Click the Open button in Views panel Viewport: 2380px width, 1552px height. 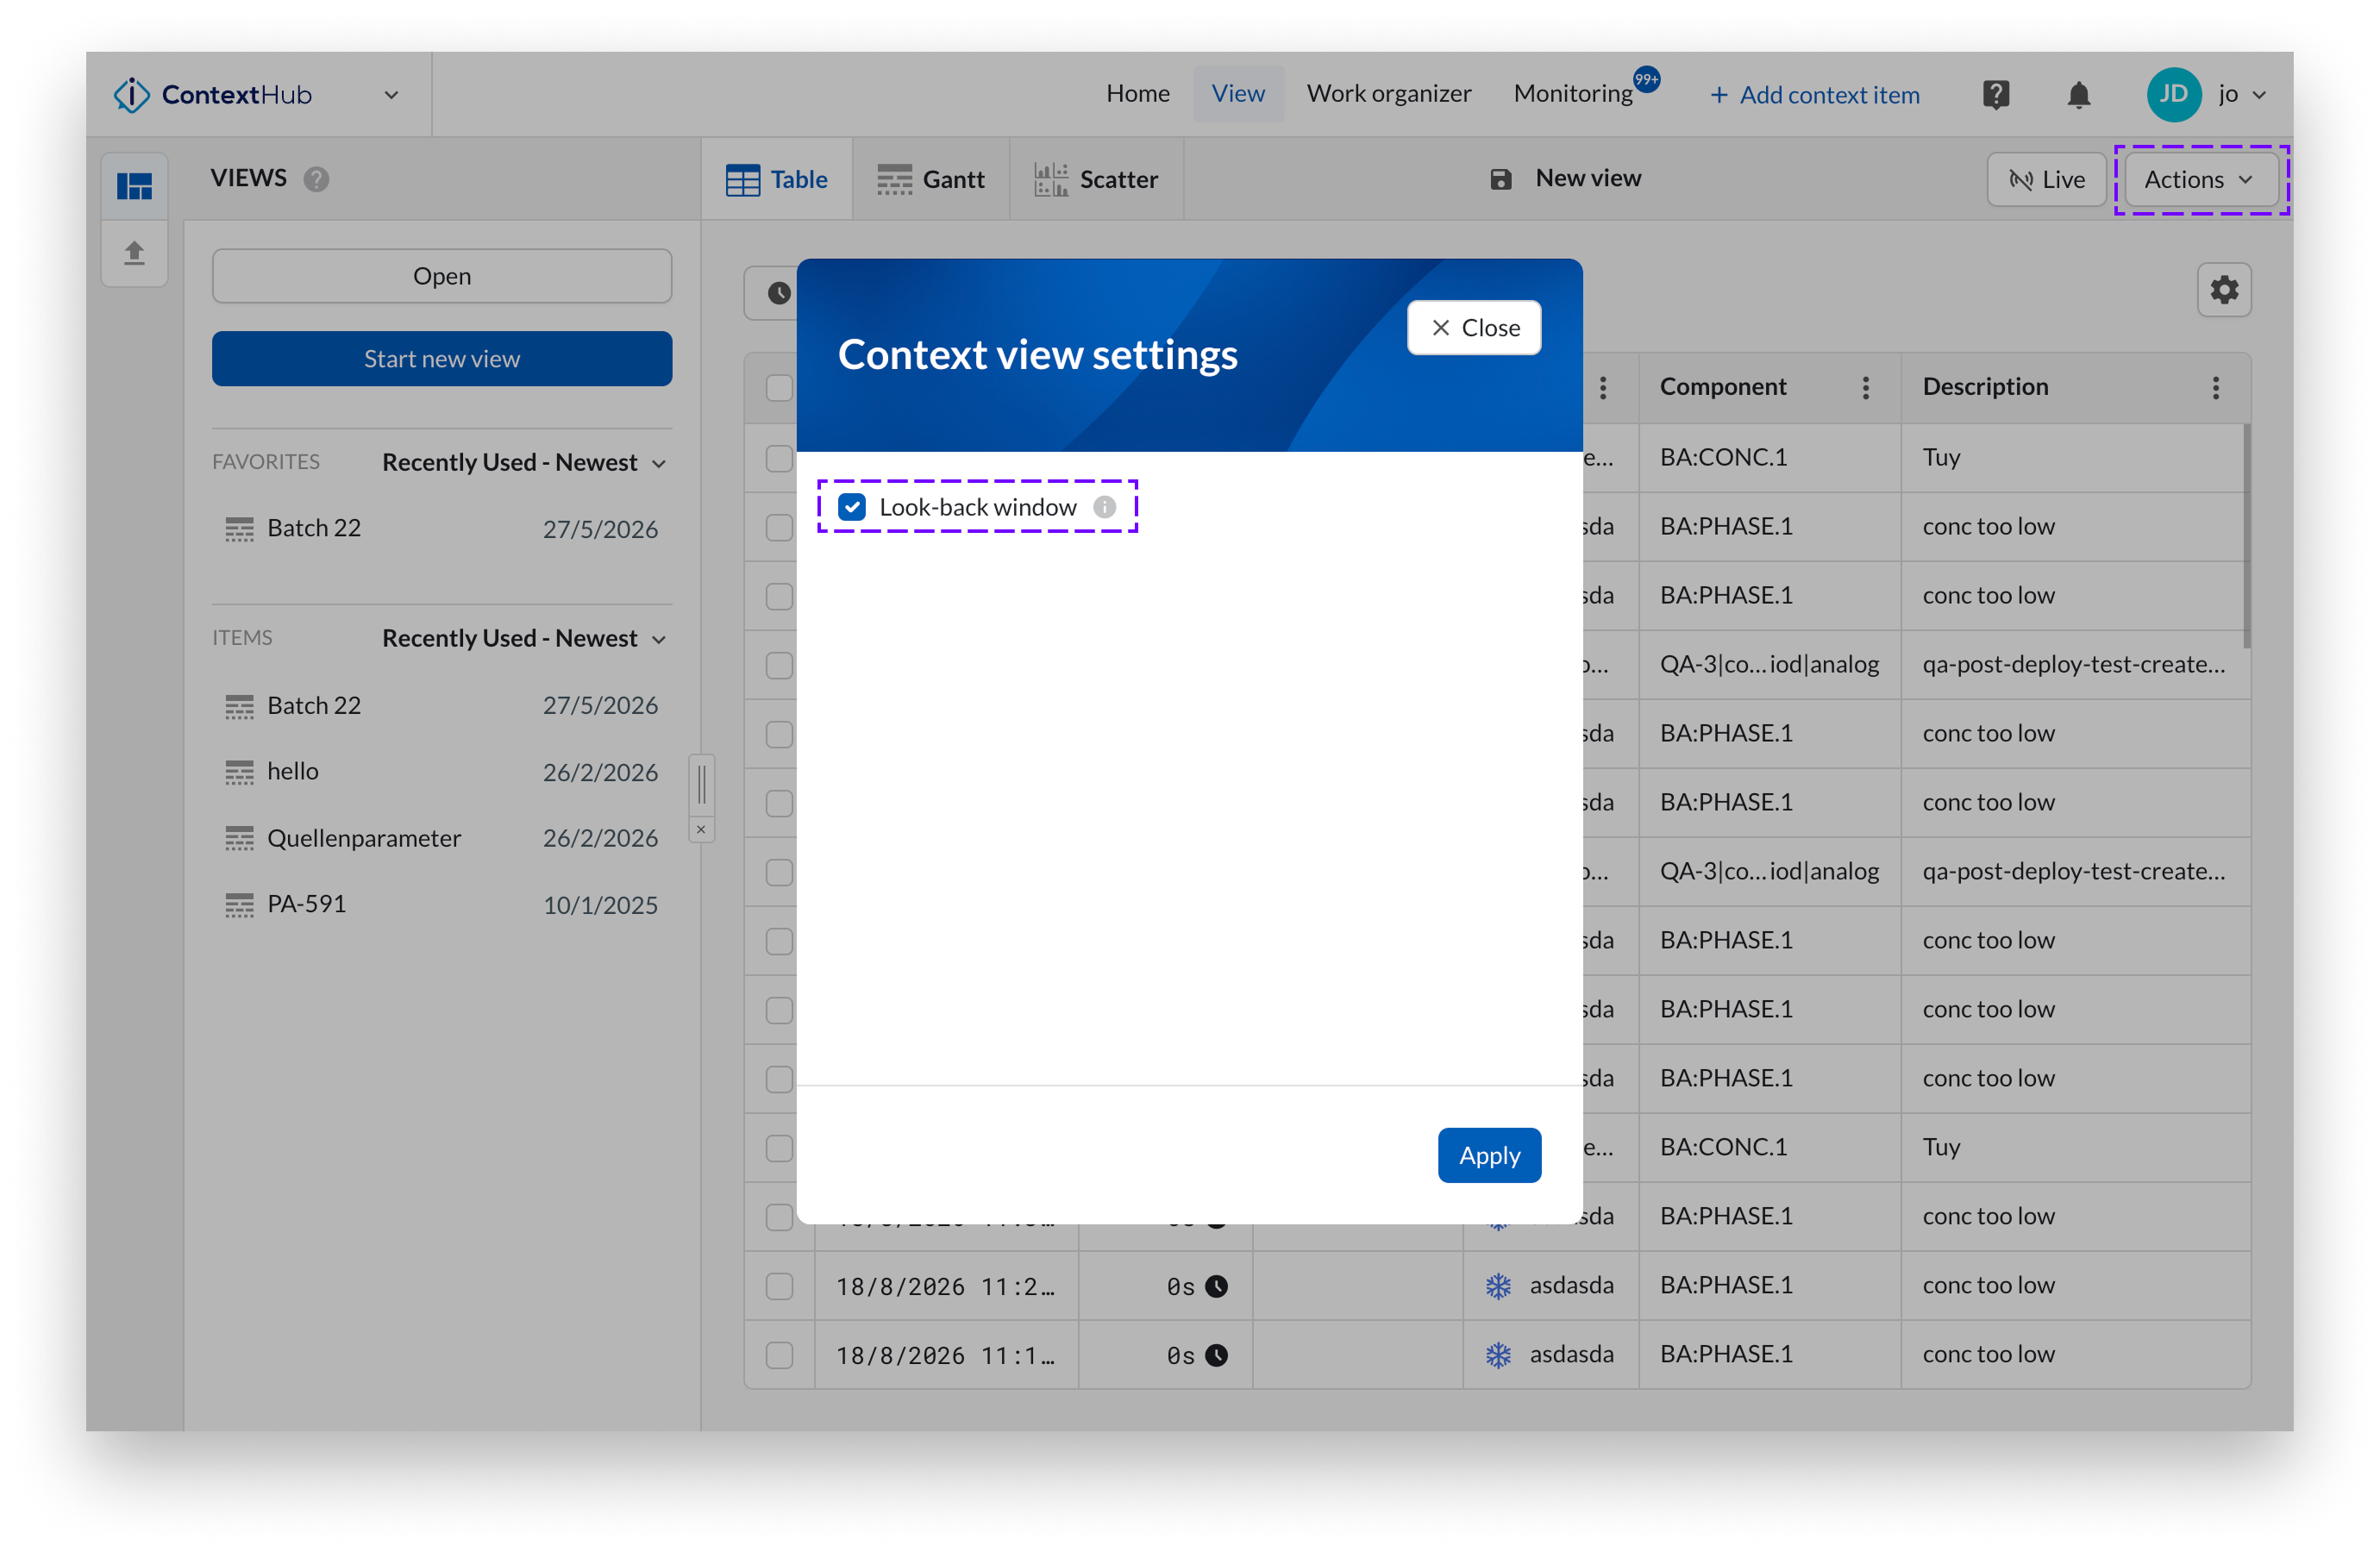[x=442, y=276]
